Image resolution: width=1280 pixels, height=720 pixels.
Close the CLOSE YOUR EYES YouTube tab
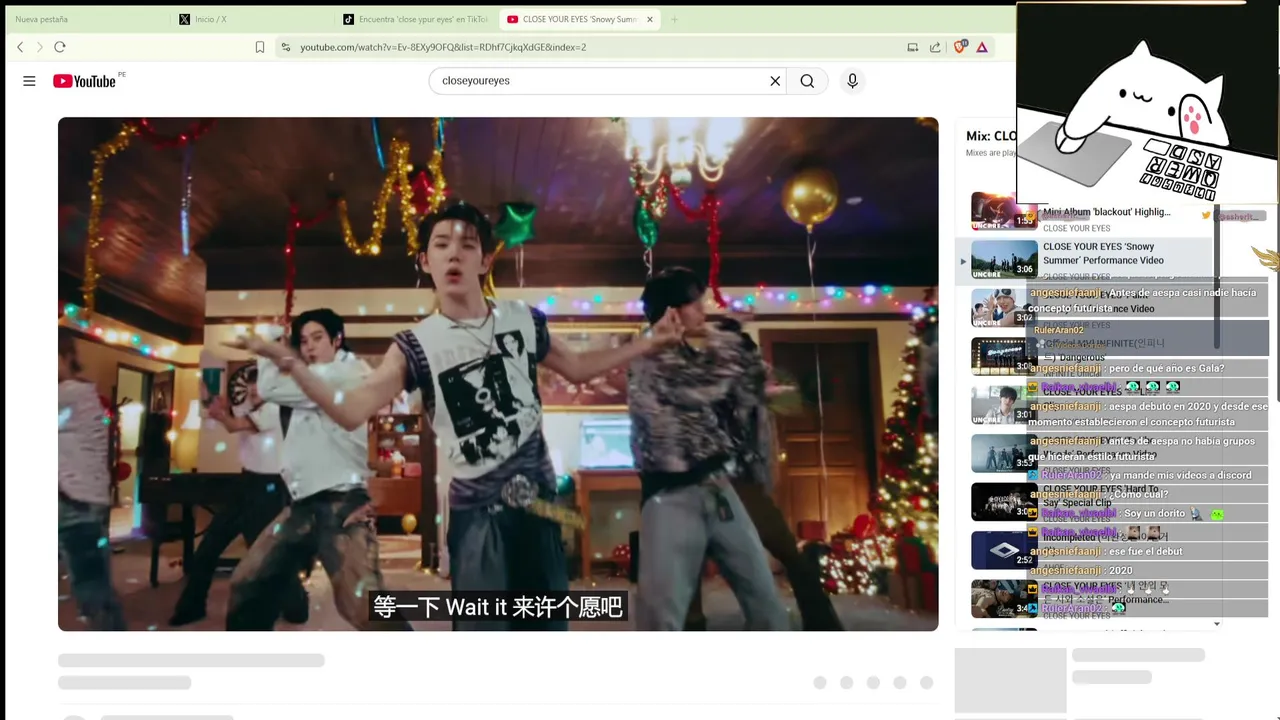(x=650, y=19)
